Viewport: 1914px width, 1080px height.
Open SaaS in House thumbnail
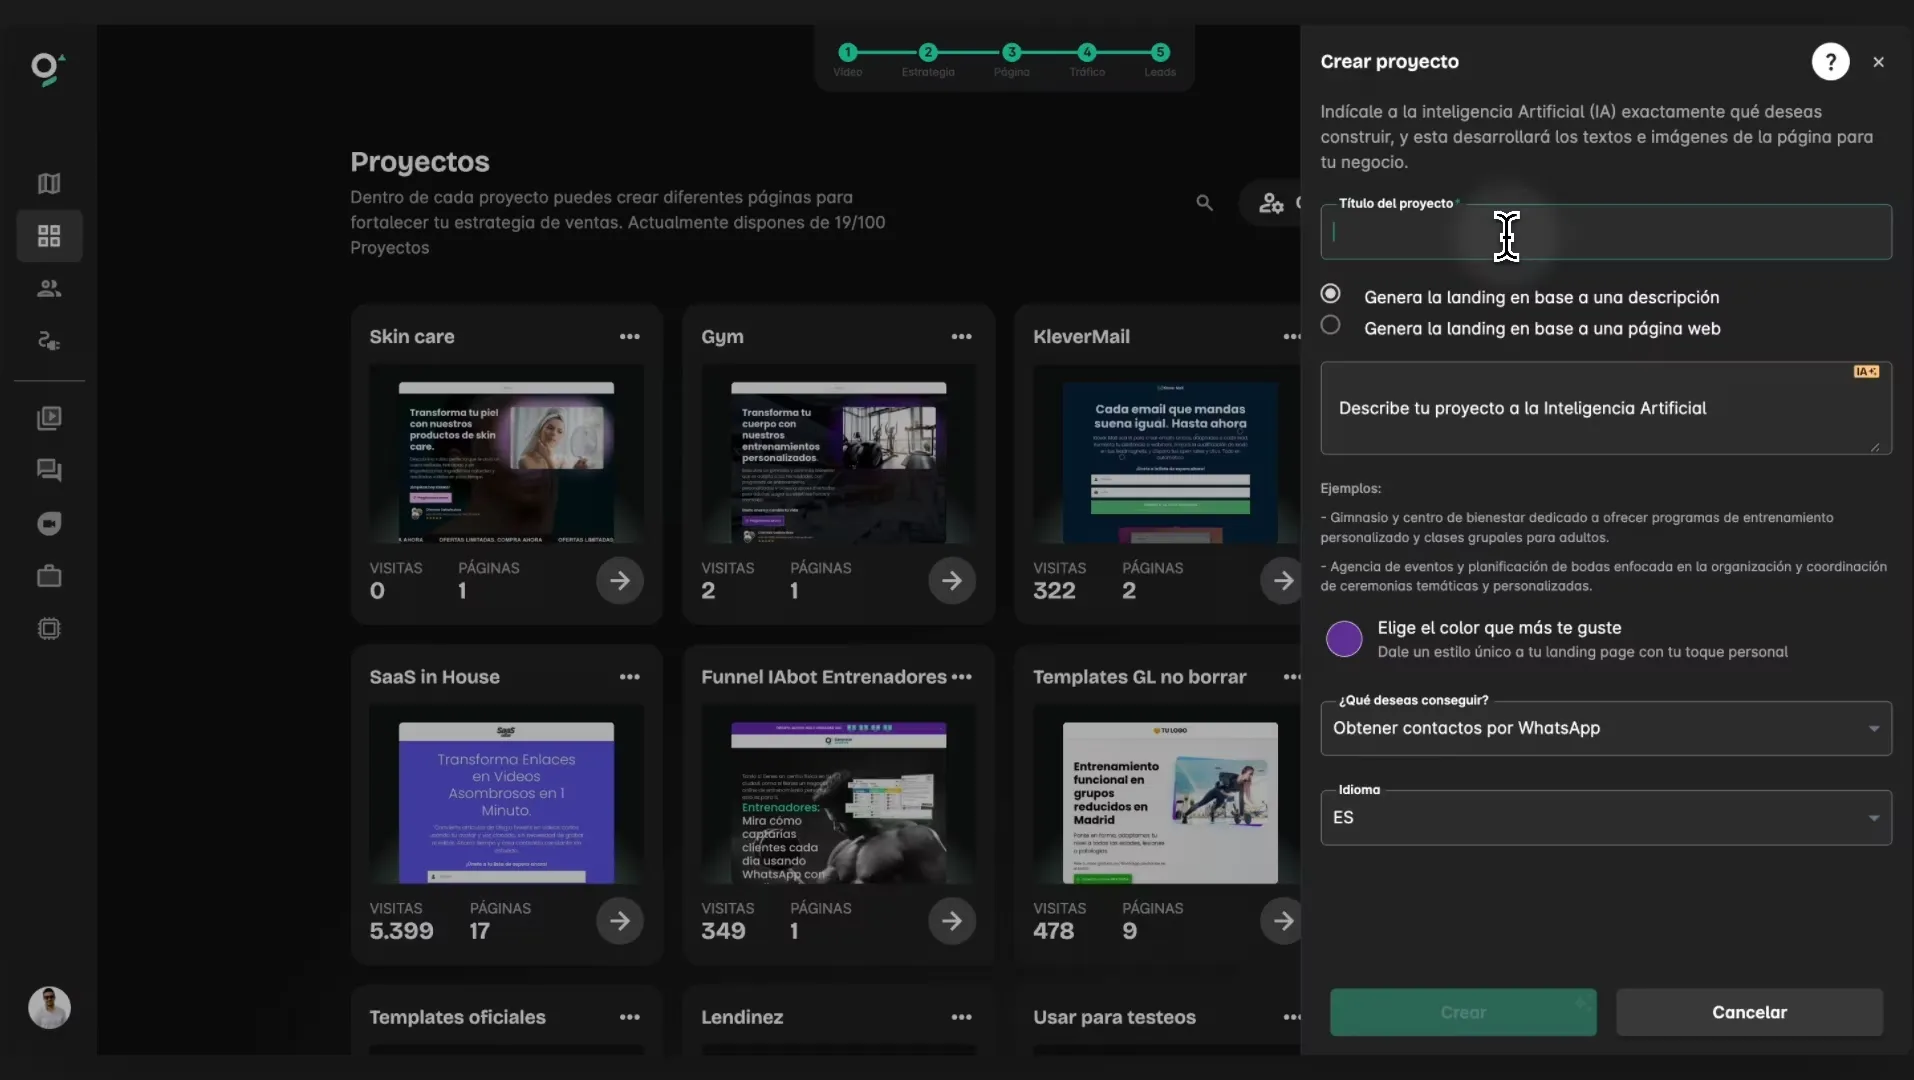(506, 795)
